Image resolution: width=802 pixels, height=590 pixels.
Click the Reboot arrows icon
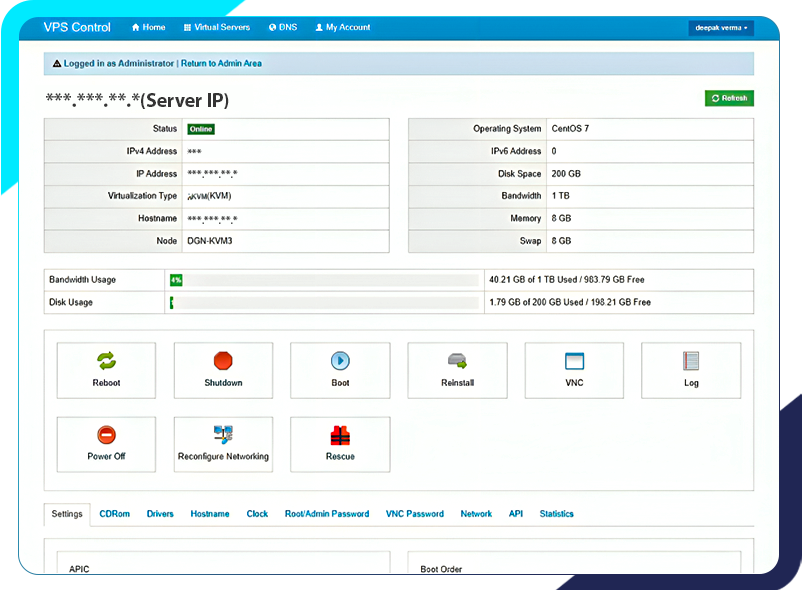coord(106,361)
